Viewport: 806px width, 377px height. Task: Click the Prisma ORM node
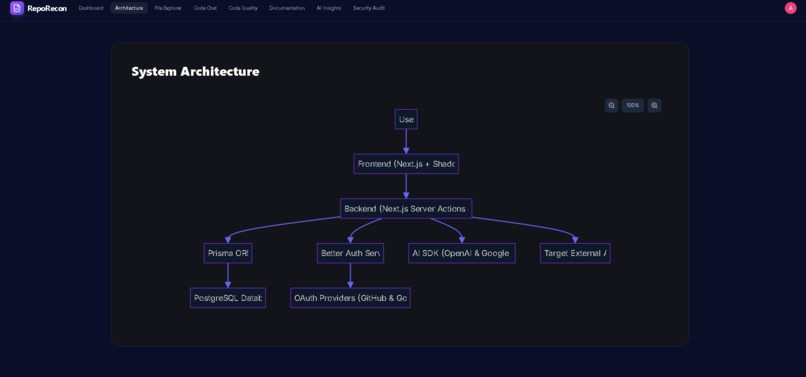click(228, 254)
